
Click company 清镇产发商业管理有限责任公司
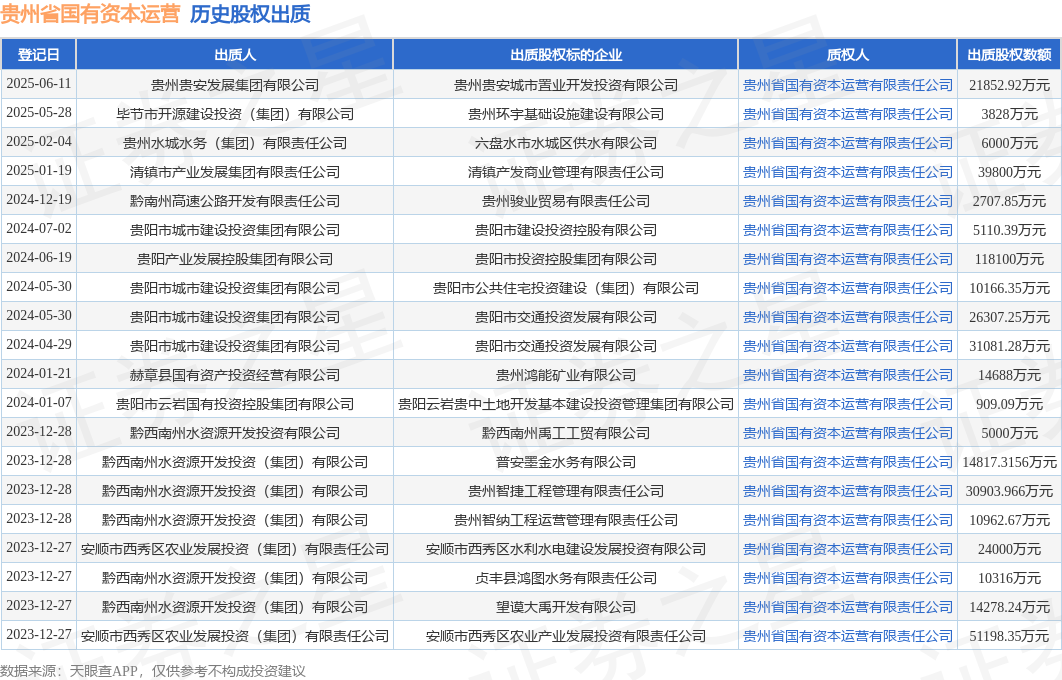566,172
